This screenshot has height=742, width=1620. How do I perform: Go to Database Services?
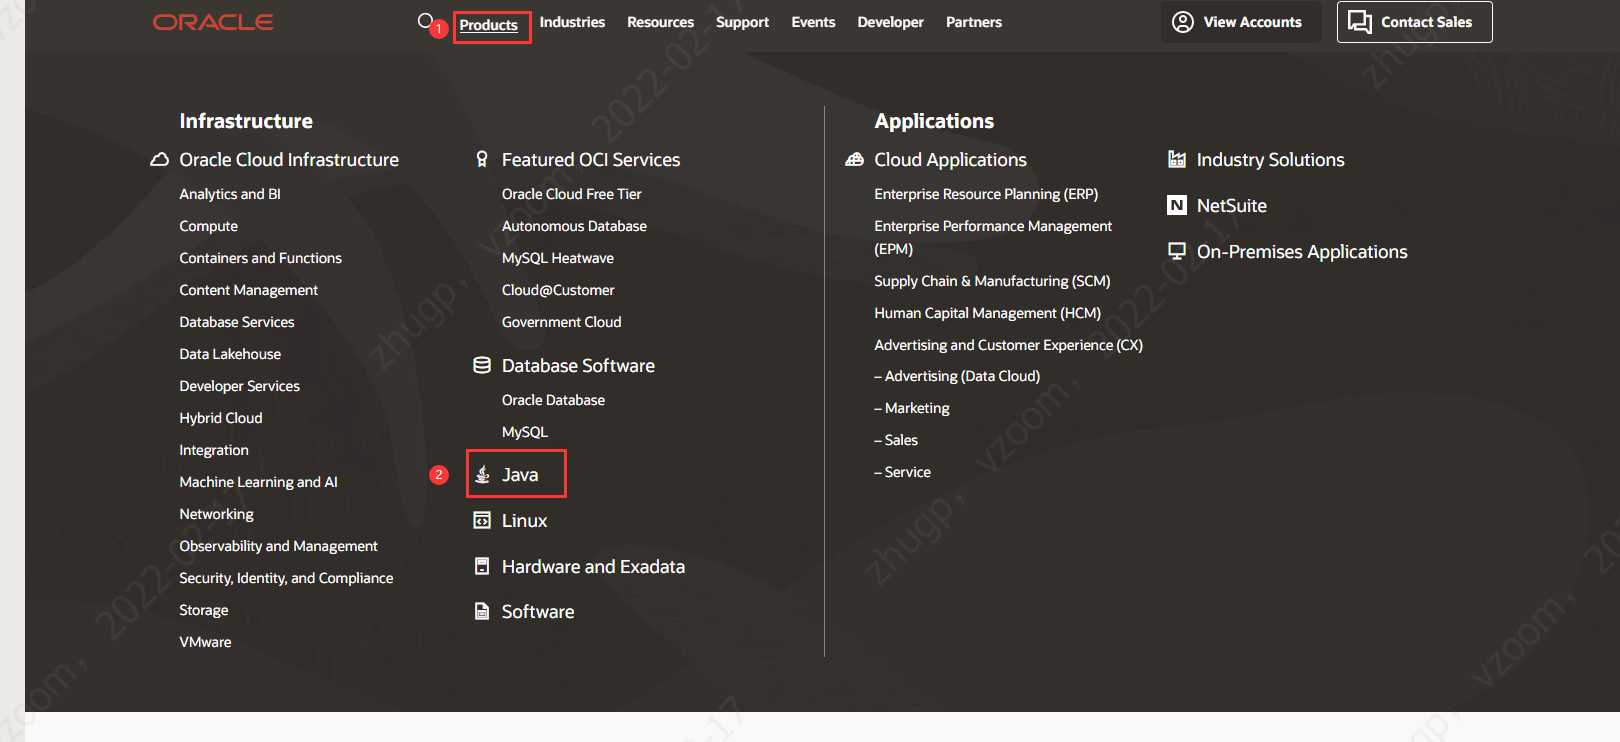click(237, 322)
